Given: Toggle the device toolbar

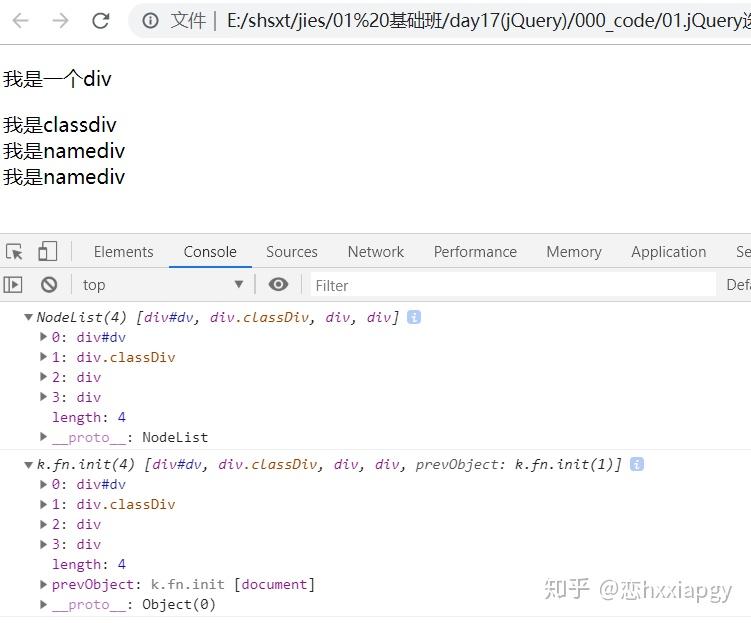Looking at the screenshot, I should tap(47, 251).
